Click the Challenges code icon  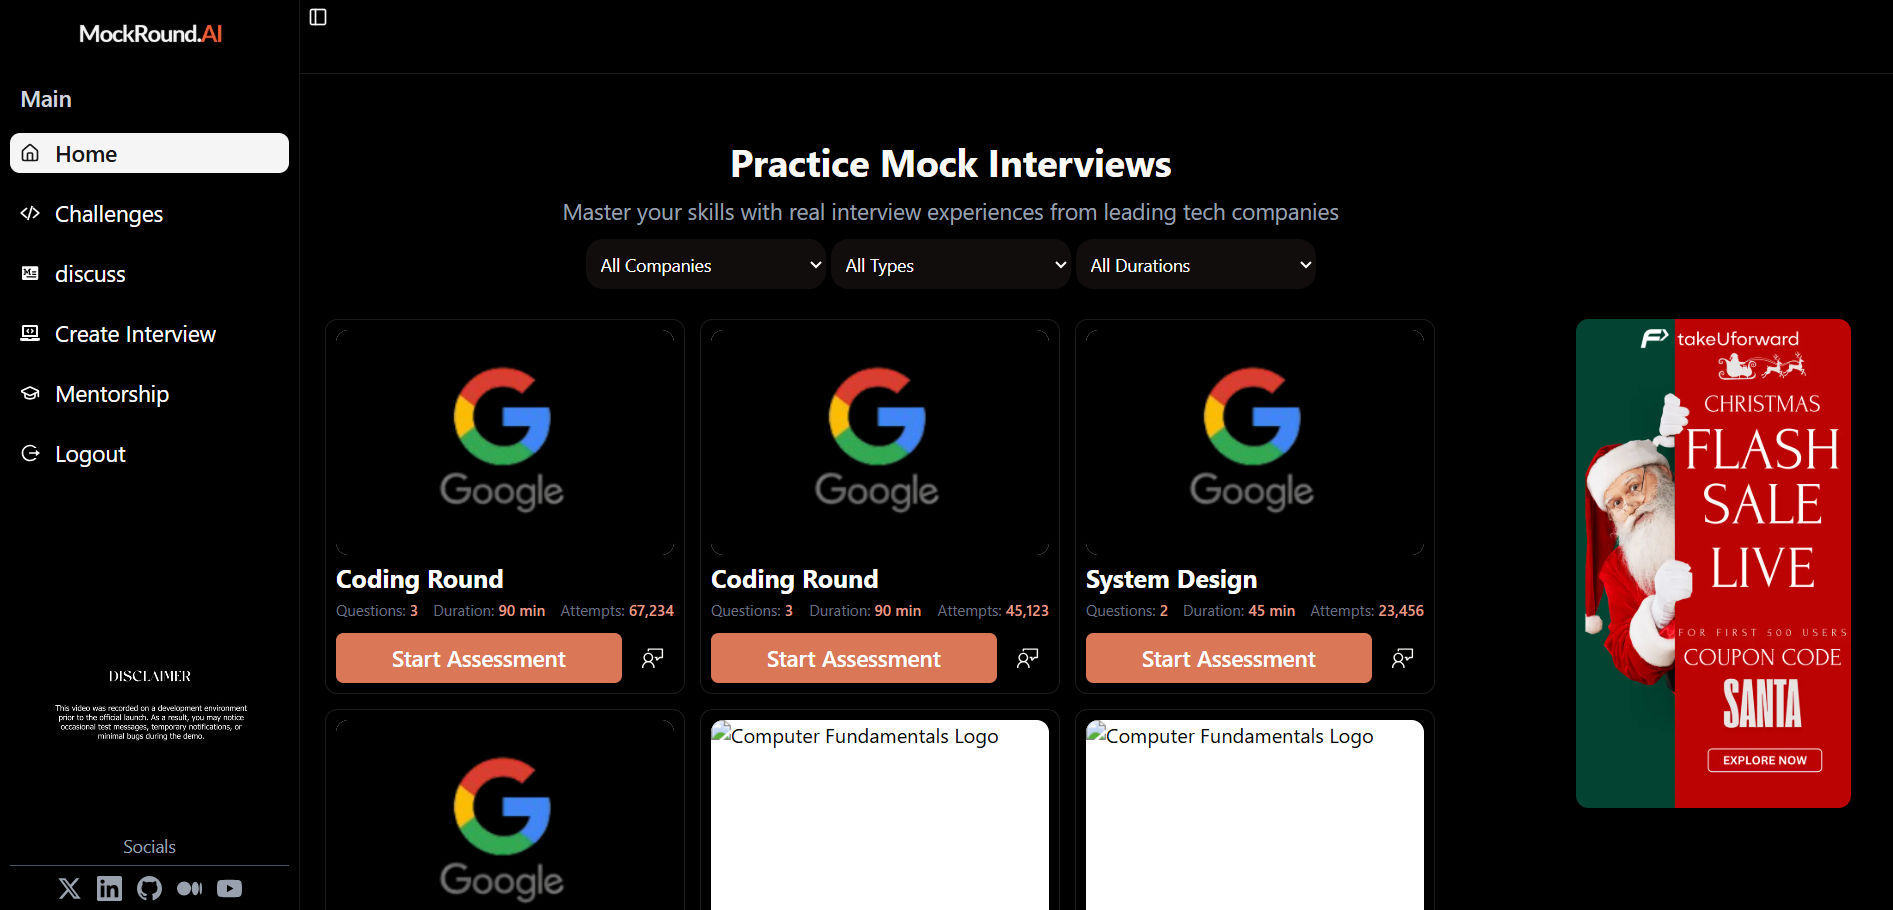pos(31,213)
